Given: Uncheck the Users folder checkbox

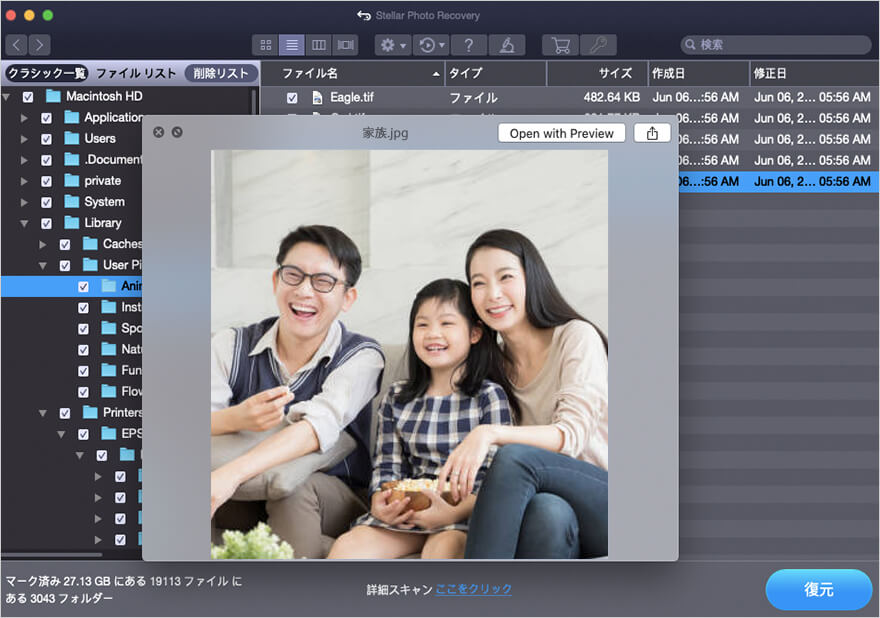Looking at the screenshot, I should tap(46, 139).
